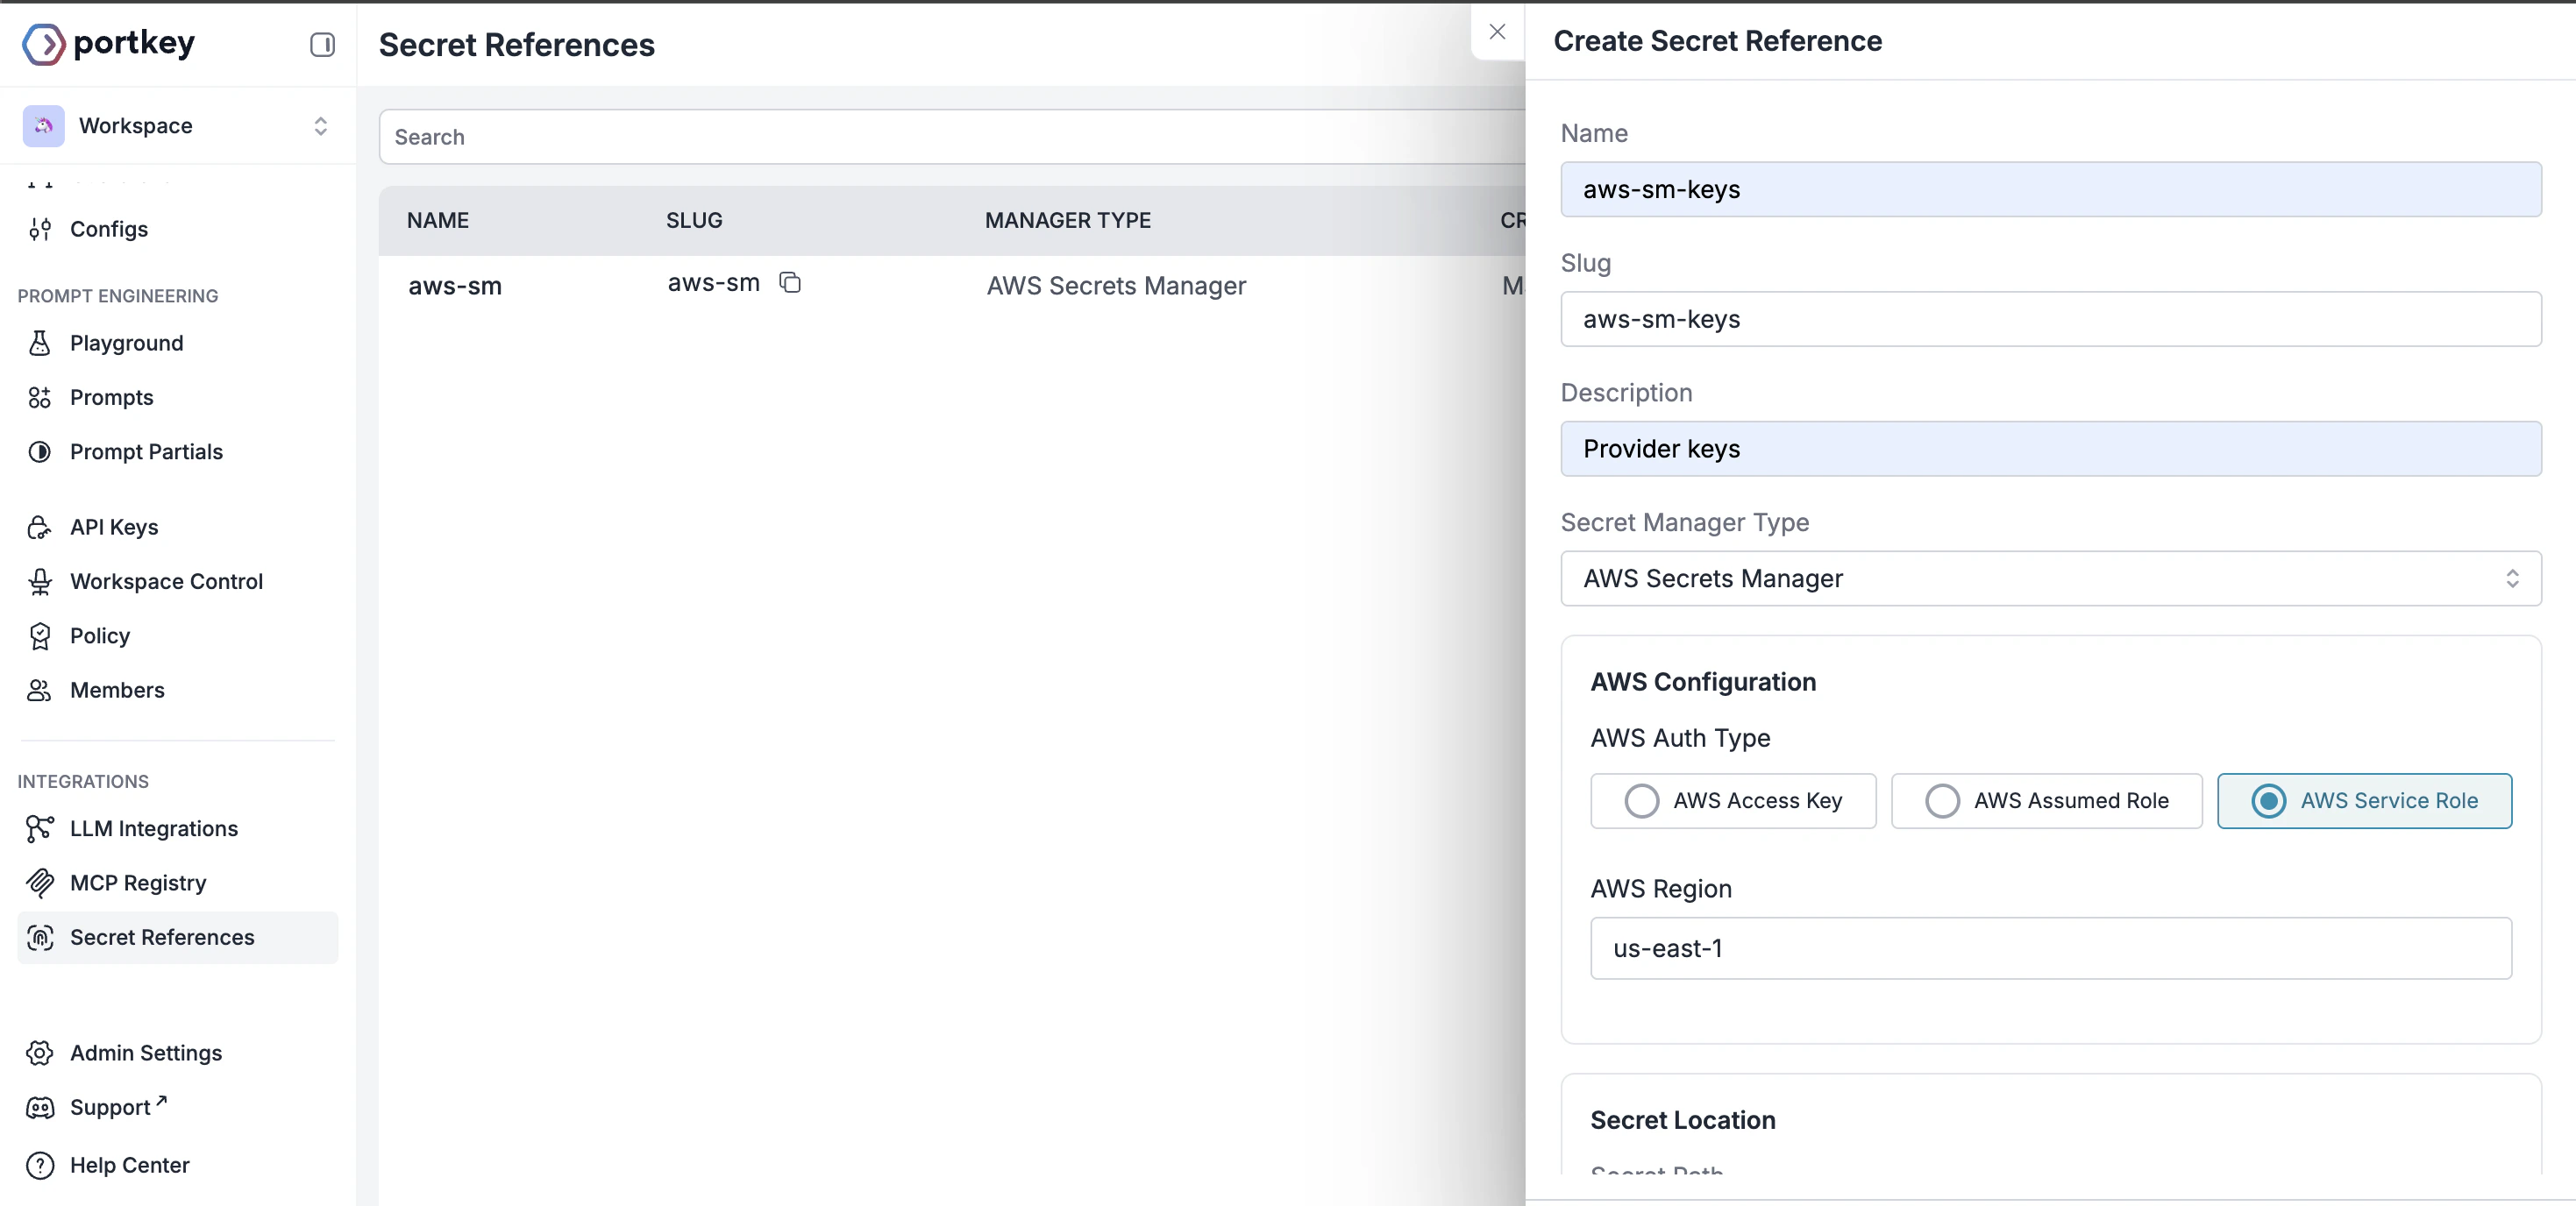Image resolution: width=2576 pixels, height=1206 pixels.
Task: Choose the AWS Service Role option
Action: point(2364,801)
